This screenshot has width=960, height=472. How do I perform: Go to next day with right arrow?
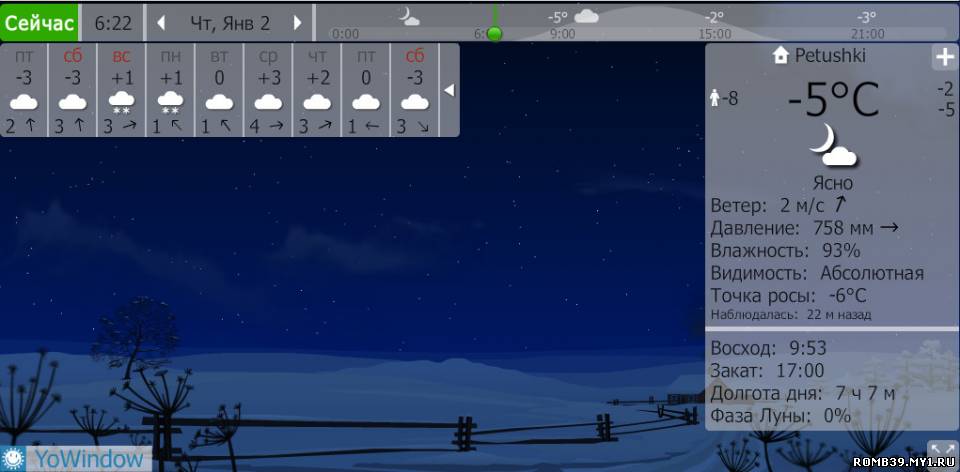pyautogui.click(x=297, y=22)
